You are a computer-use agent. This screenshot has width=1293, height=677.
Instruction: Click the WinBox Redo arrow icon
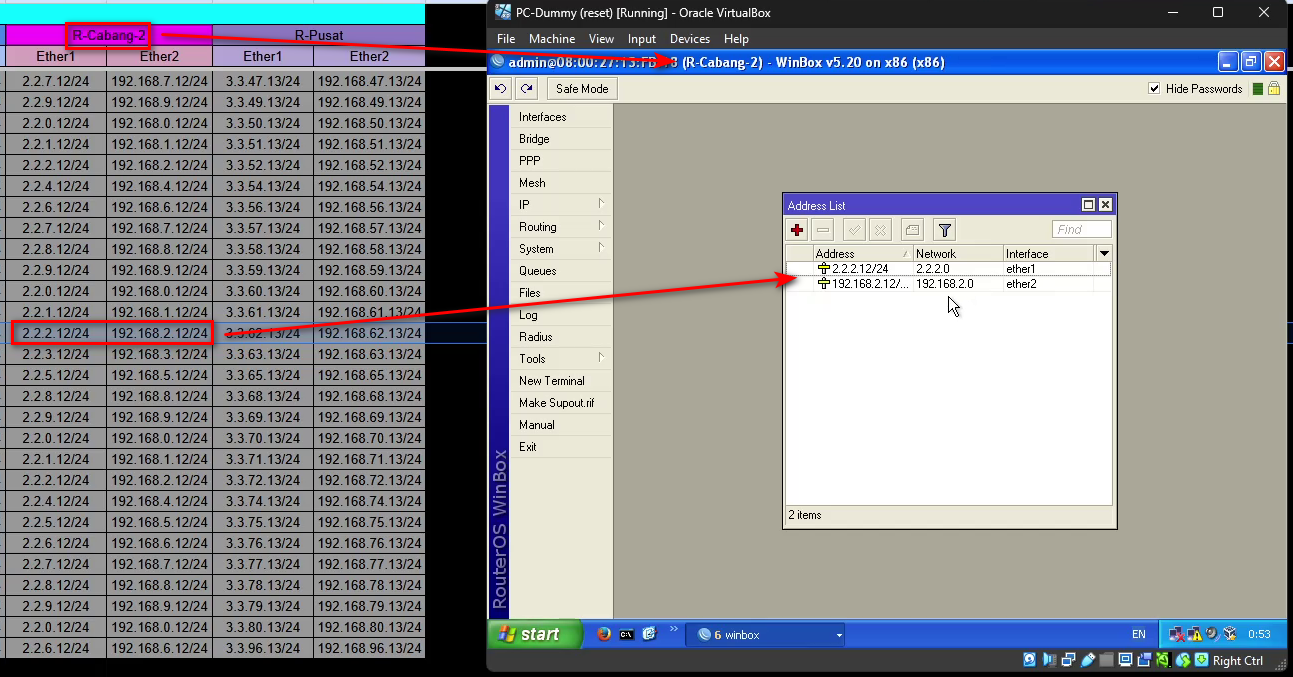527,89
